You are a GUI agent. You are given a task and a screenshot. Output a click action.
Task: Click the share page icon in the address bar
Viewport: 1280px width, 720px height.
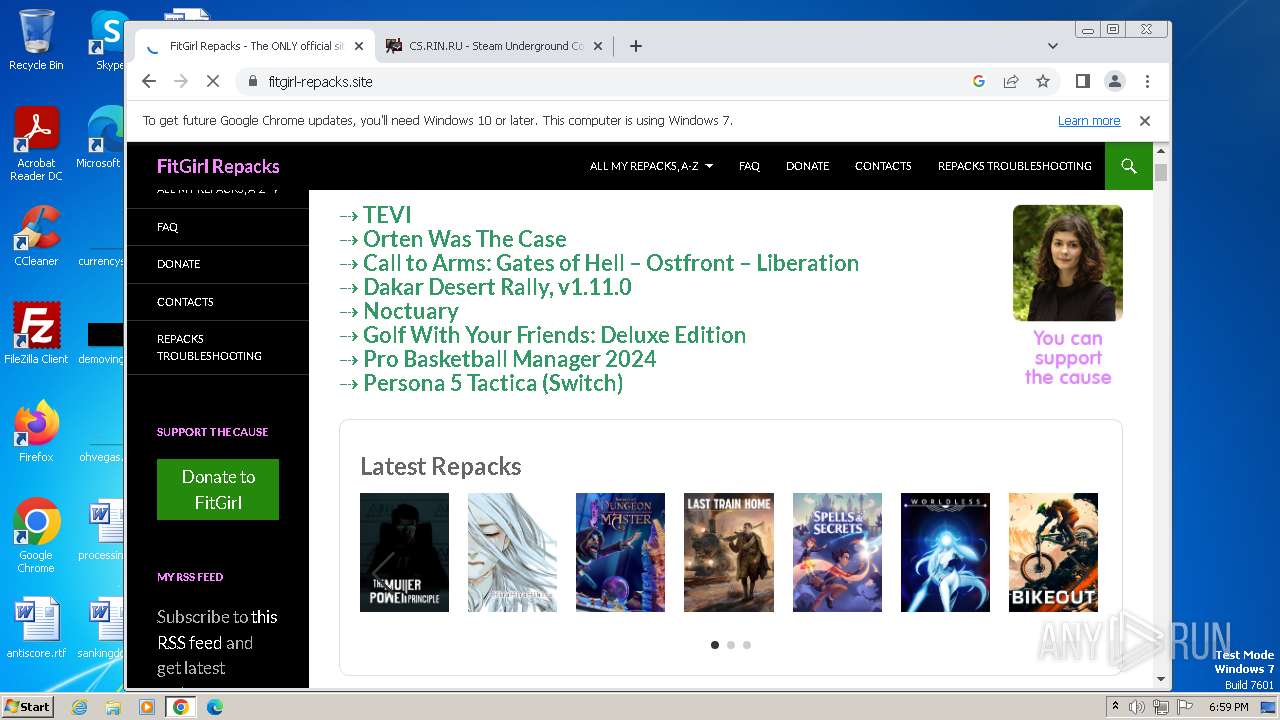pyautogui.click(x=1011, y=82)
